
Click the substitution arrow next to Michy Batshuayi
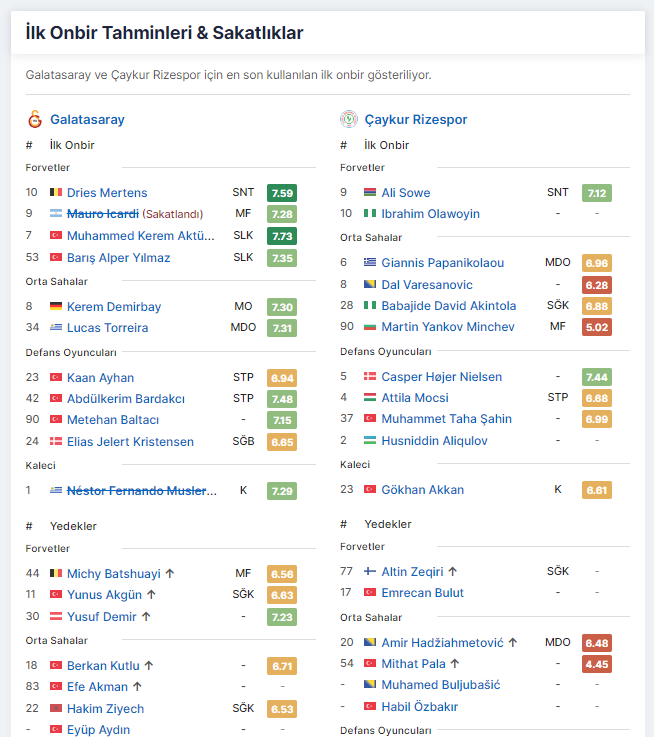(x=170, y=573)
